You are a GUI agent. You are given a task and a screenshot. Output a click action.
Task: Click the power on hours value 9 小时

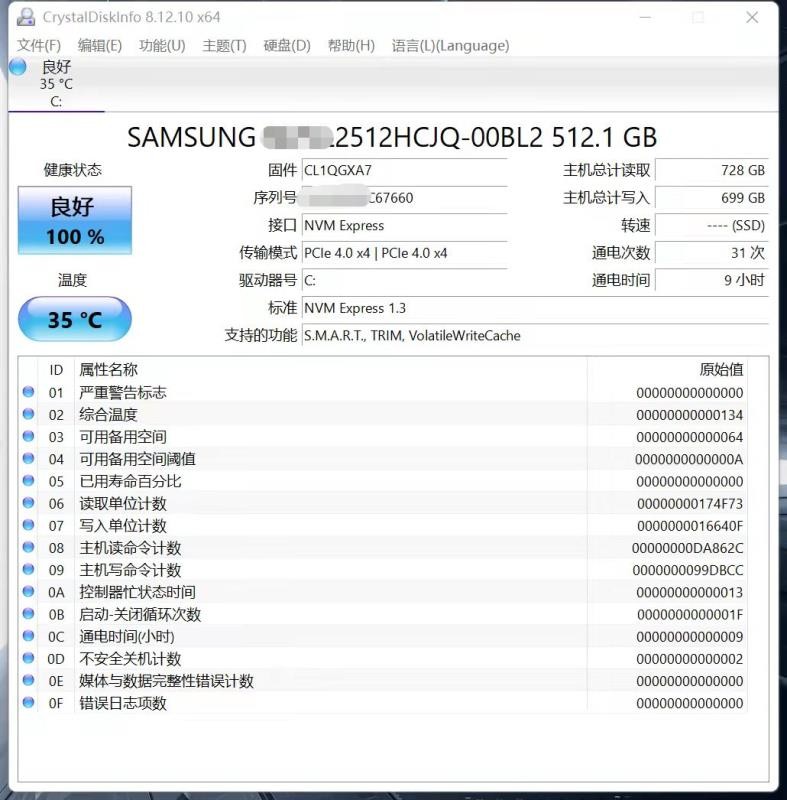point(712,281)
